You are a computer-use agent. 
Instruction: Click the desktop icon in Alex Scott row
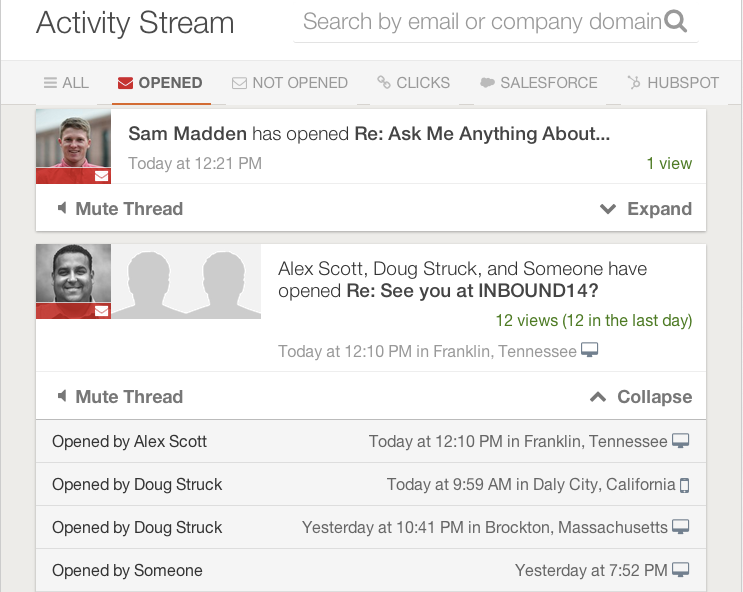tap(681, 441)
